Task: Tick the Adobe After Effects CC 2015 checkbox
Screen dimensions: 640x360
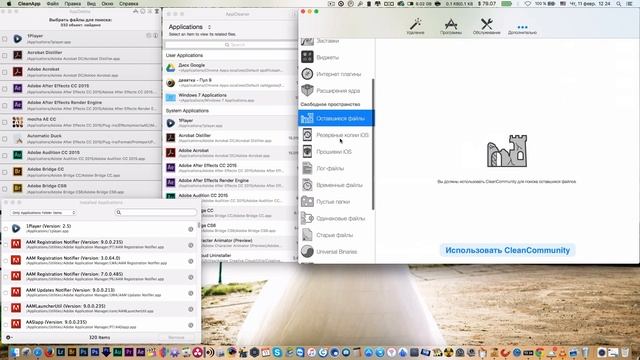Action: [x=5, y=89]
